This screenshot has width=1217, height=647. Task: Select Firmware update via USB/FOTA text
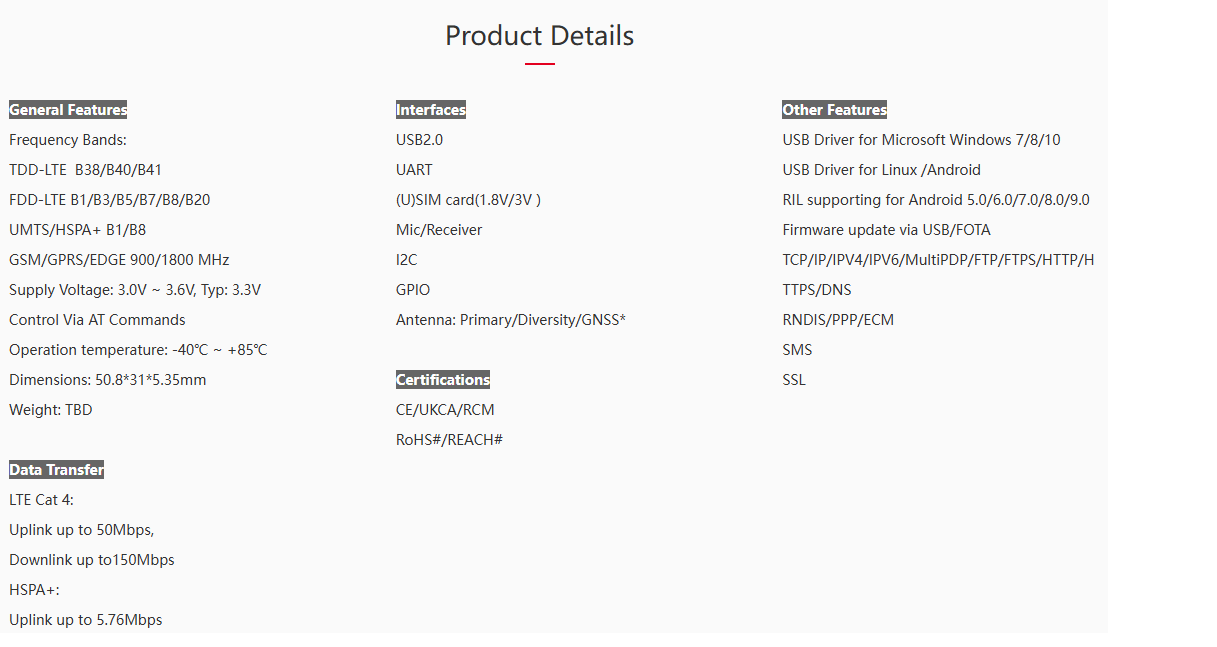point(886,230)
